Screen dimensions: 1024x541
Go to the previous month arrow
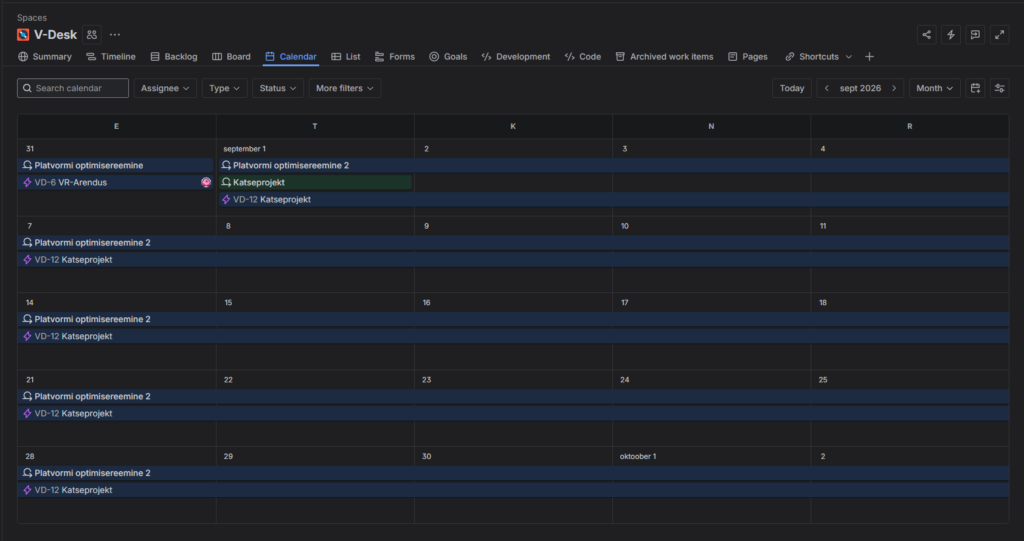pos(827,88)
